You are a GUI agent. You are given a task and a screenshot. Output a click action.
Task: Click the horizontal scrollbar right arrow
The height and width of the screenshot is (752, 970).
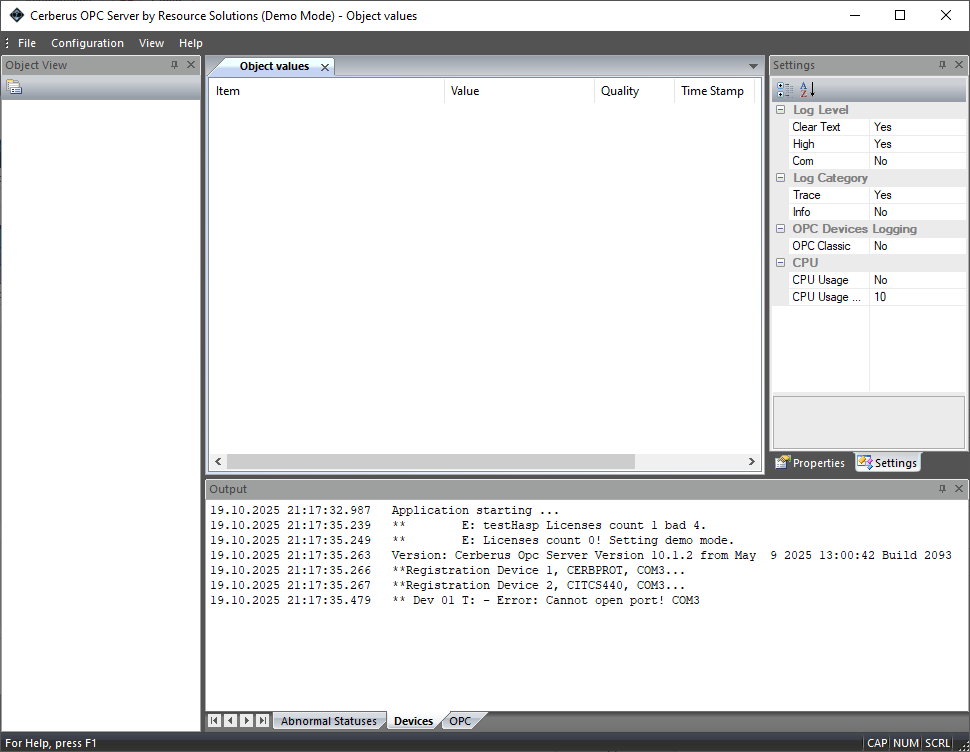click(752, 462)
